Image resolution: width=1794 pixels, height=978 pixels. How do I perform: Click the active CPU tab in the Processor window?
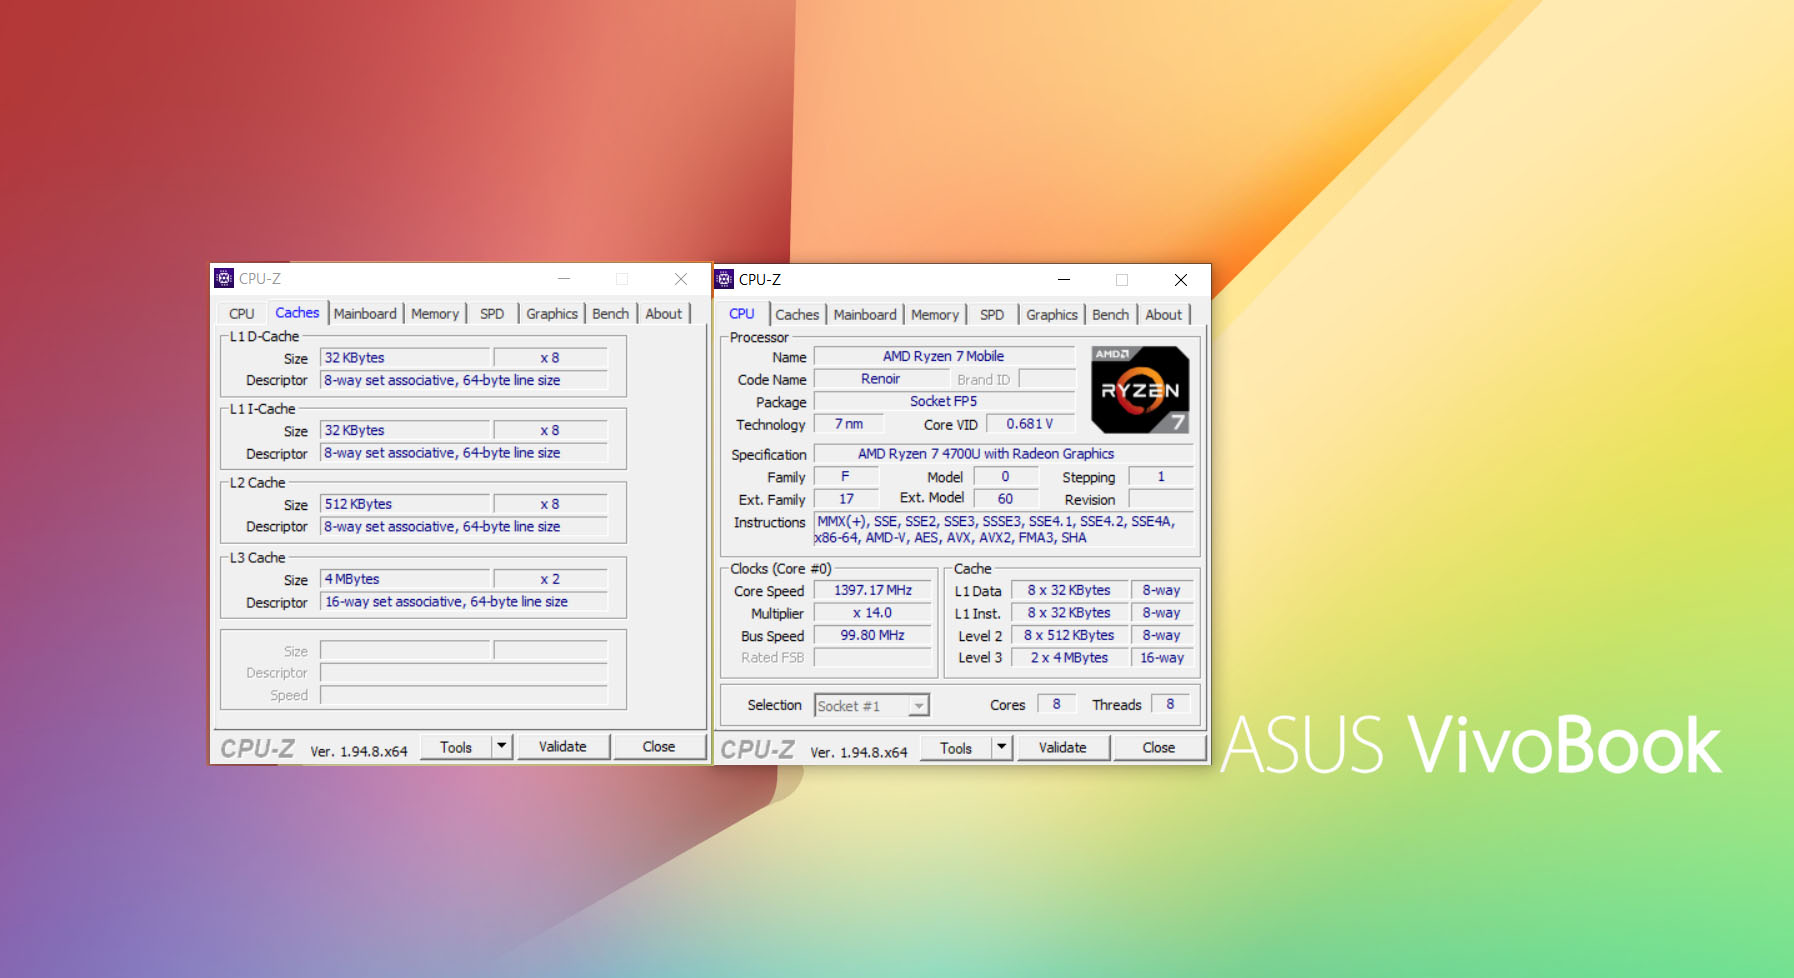coord(742,314)
